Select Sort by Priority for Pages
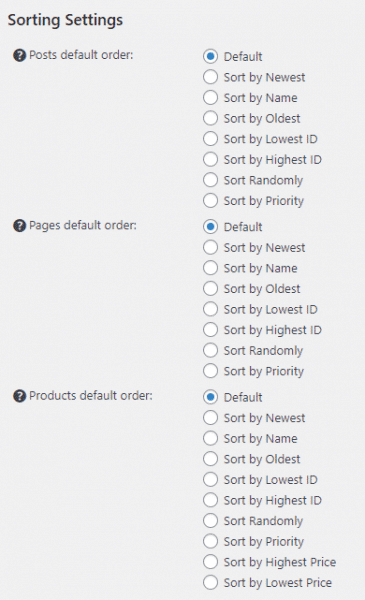365x600 pixels. pos(210,371)
